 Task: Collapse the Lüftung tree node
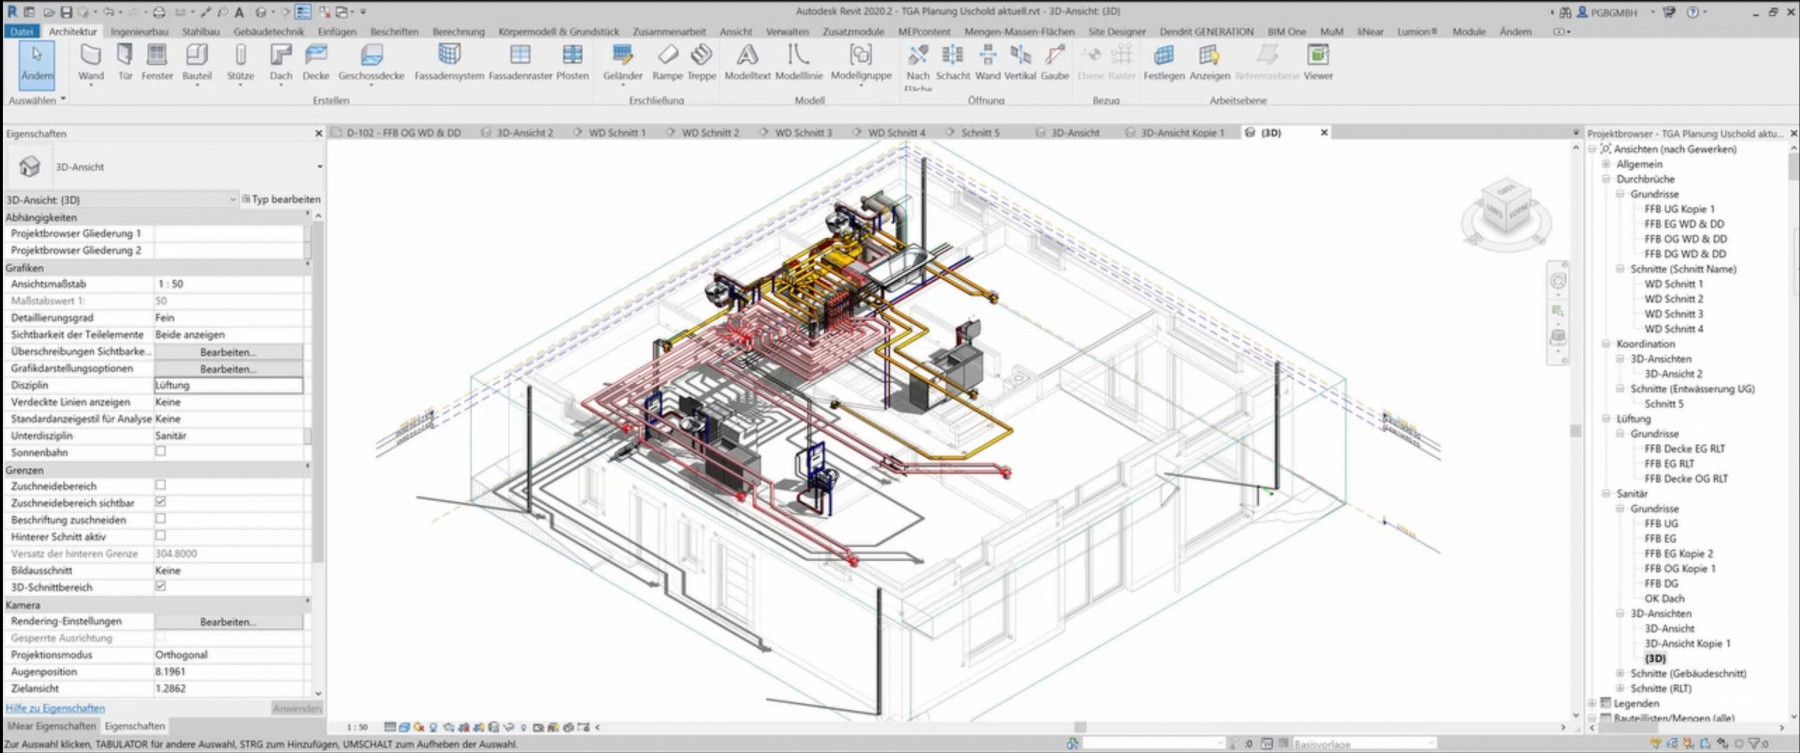click(x=1607, y=419)
